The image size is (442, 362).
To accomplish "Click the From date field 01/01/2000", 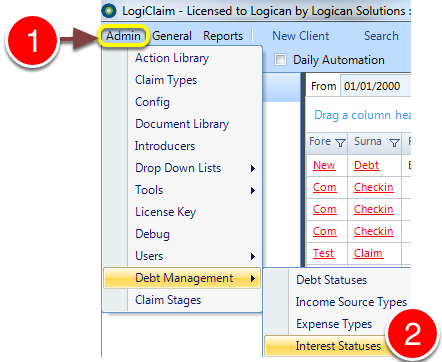I will [x=375, y=86].
